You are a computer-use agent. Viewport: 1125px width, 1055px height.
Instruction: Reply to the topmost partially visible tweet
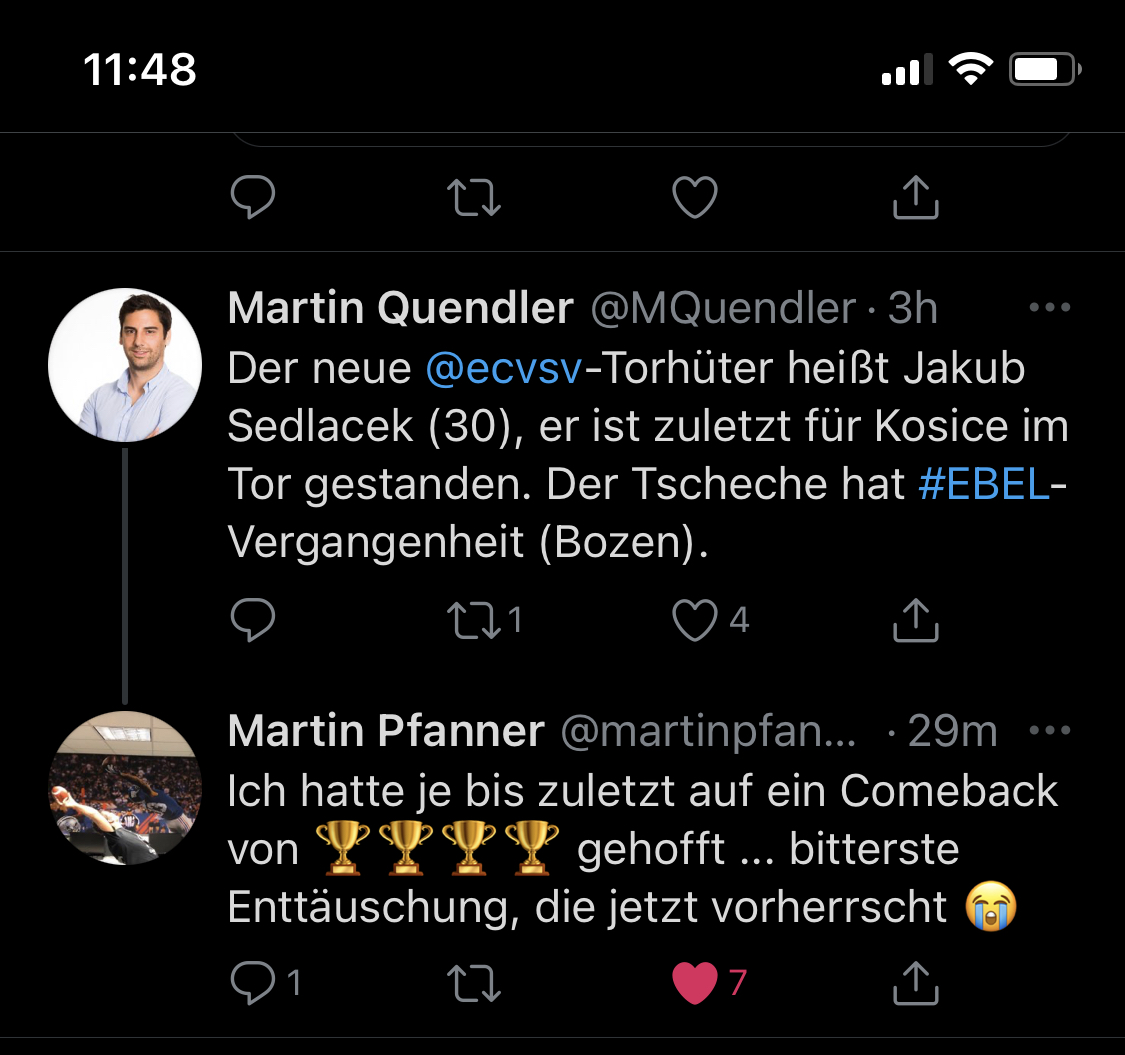(x=252, y=198)
